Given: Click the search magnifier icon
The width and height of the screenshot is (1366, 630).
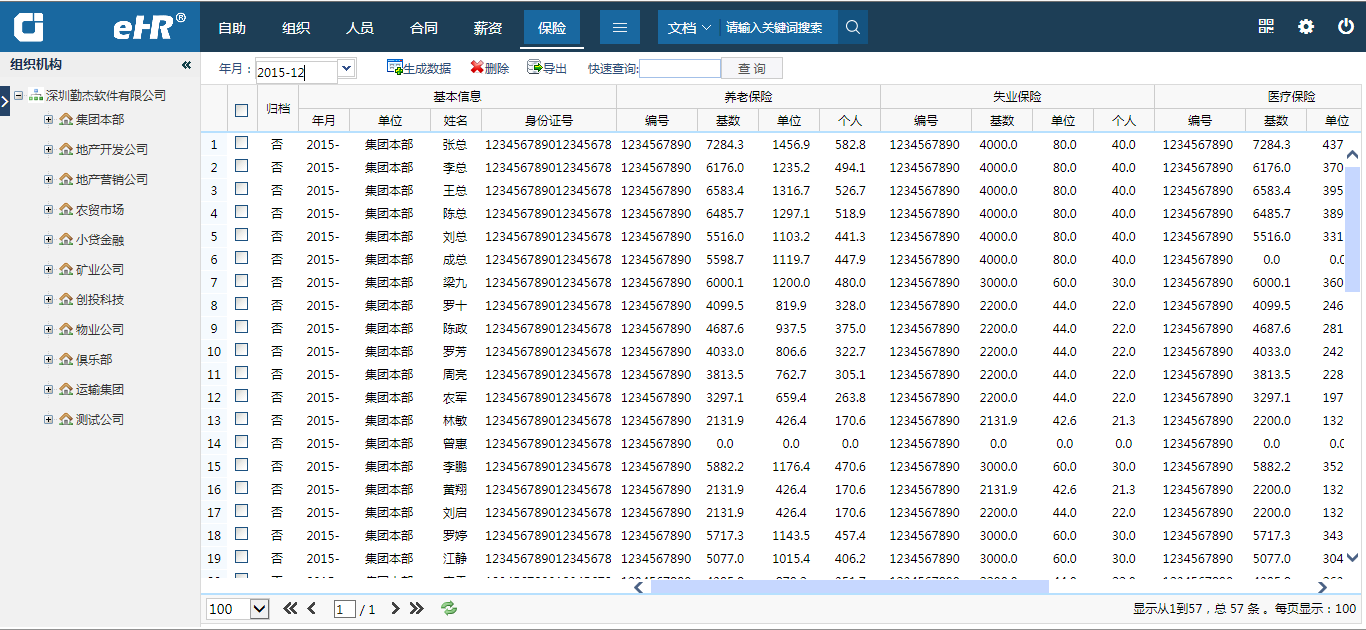Looking at the screenshot, I should (853, 28).
